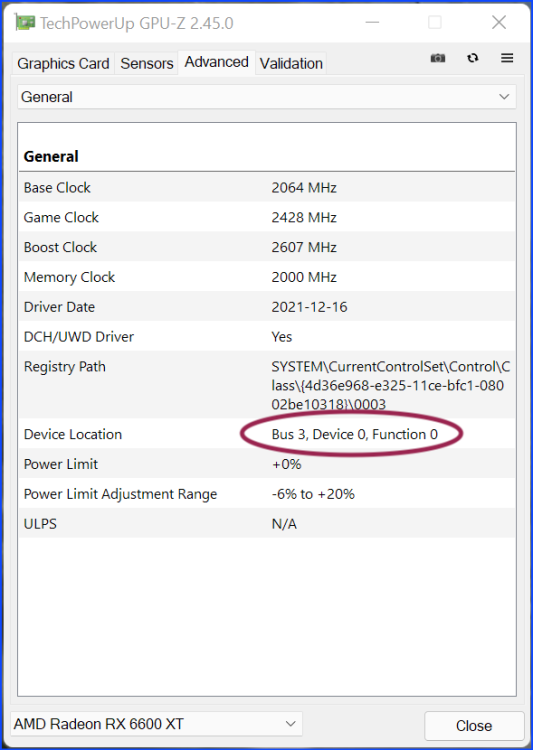This screenshot has width=533, height=750.
Task: Open the AMD Radeon RX 6600 XT selector
Action: coord(156,724)
